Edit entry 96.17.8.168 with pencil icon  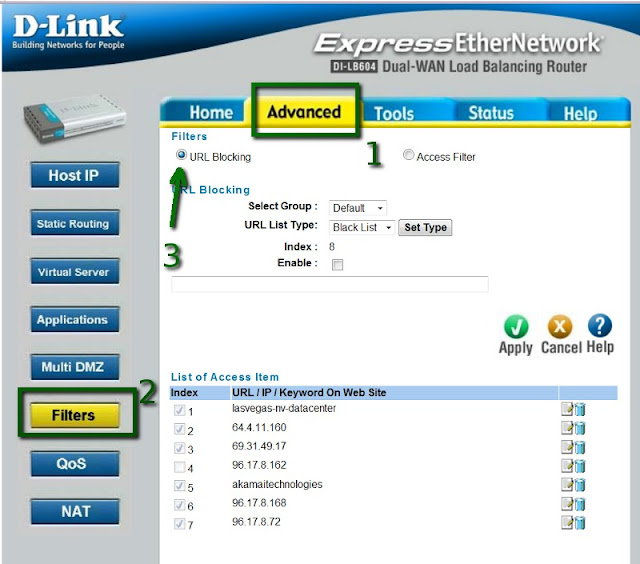567,504
